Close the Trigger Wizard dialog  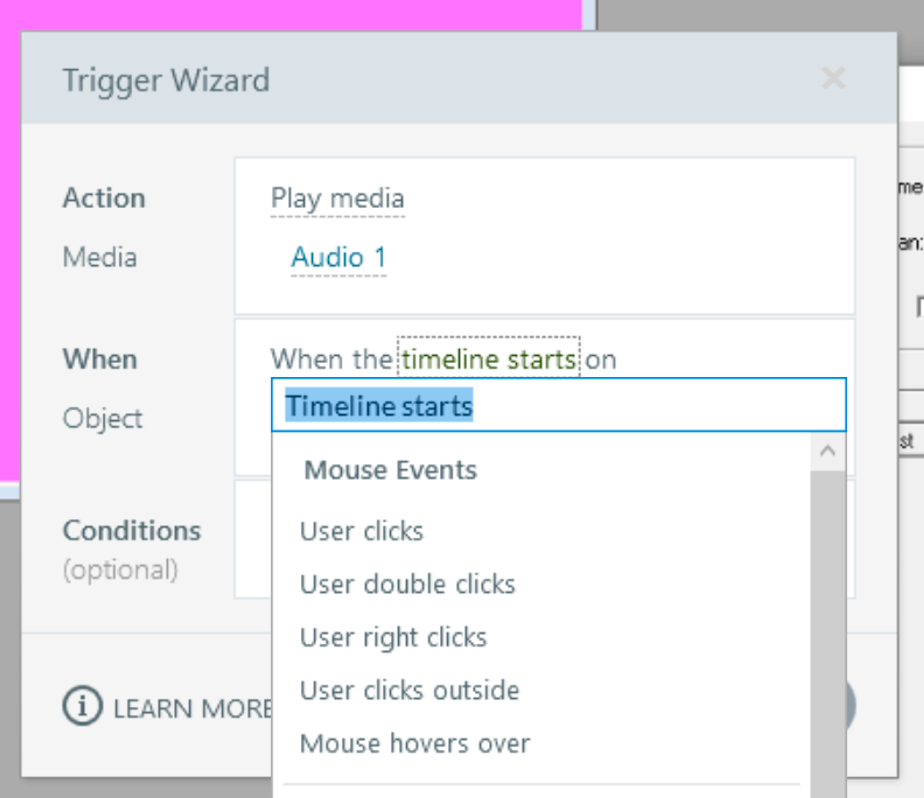[833, 79]
